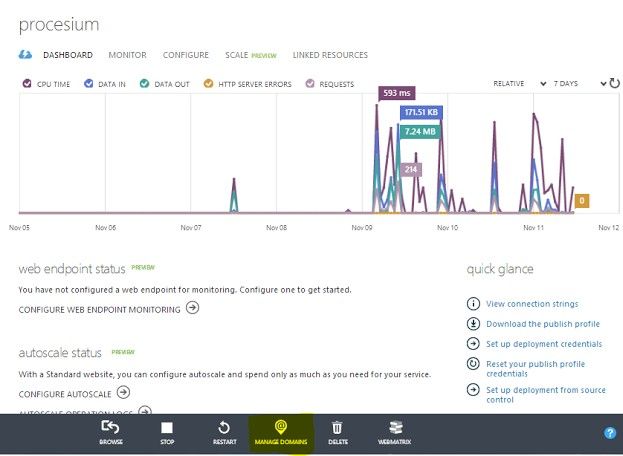The height and width of the screenshot is (456, 623).
Task: Toggle HTTP Server Errors metric checkbox
Action: [208, 84]
